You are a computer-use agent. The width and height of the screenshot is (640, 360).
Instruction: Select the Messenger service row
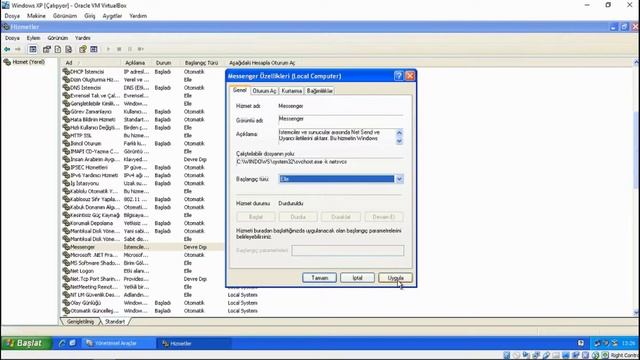point(142,247)
